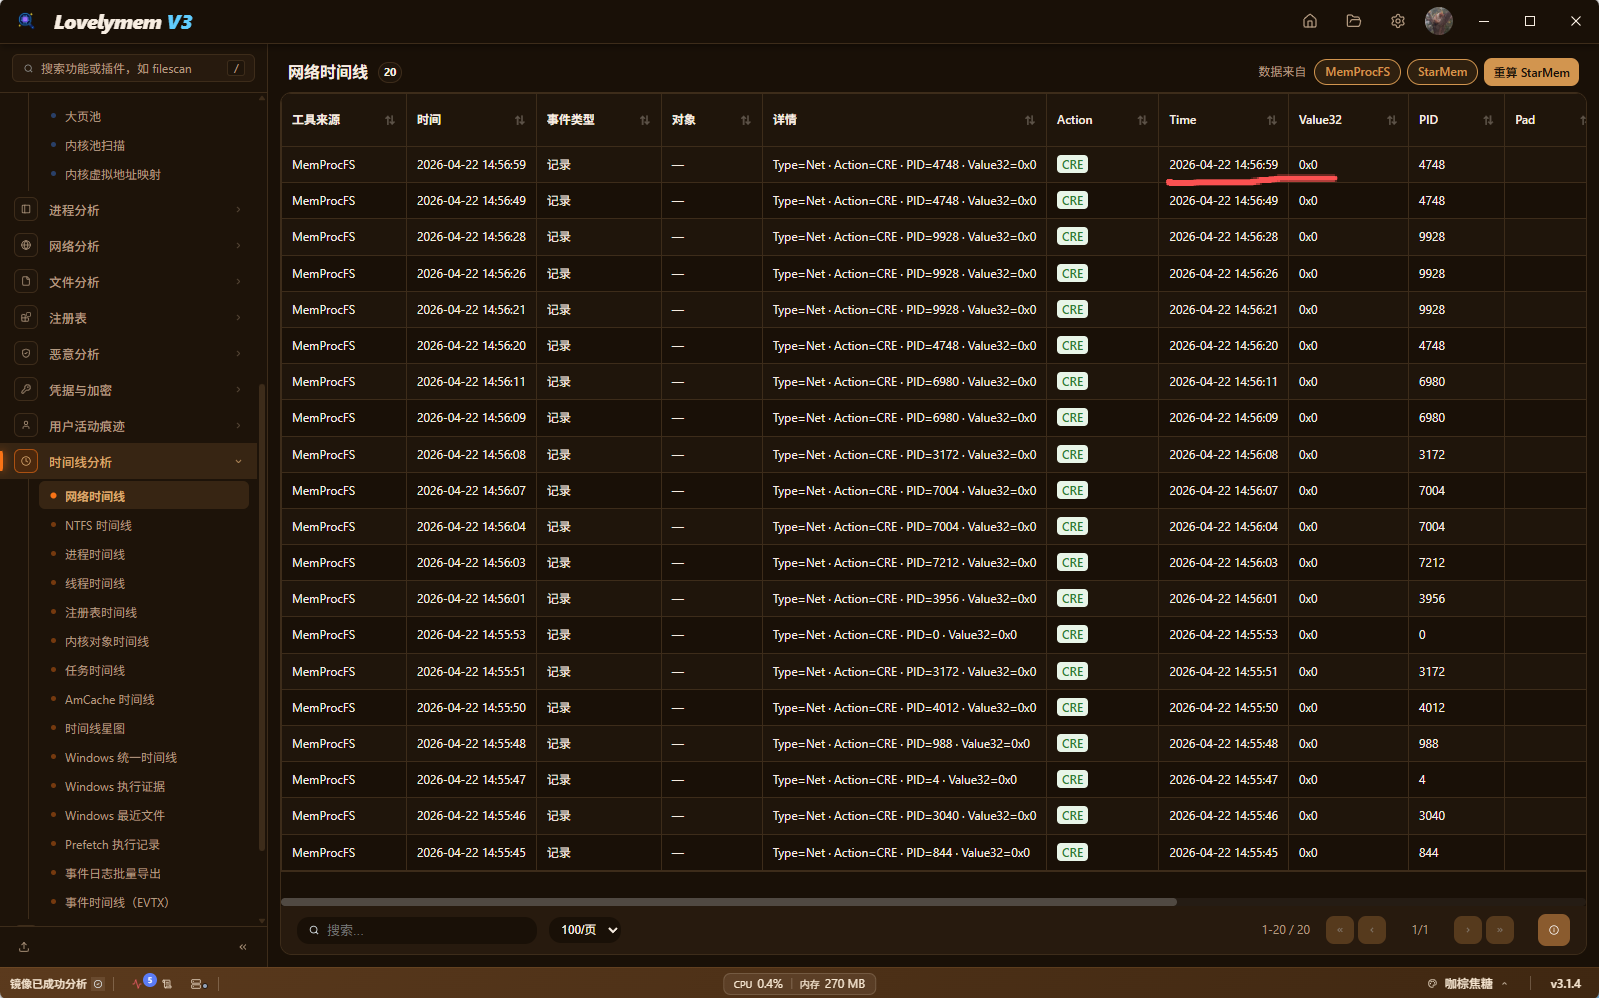Screen dimensions: 1599x998
Task: Open the activity monitor icon with badge 5
Action: 140,984
